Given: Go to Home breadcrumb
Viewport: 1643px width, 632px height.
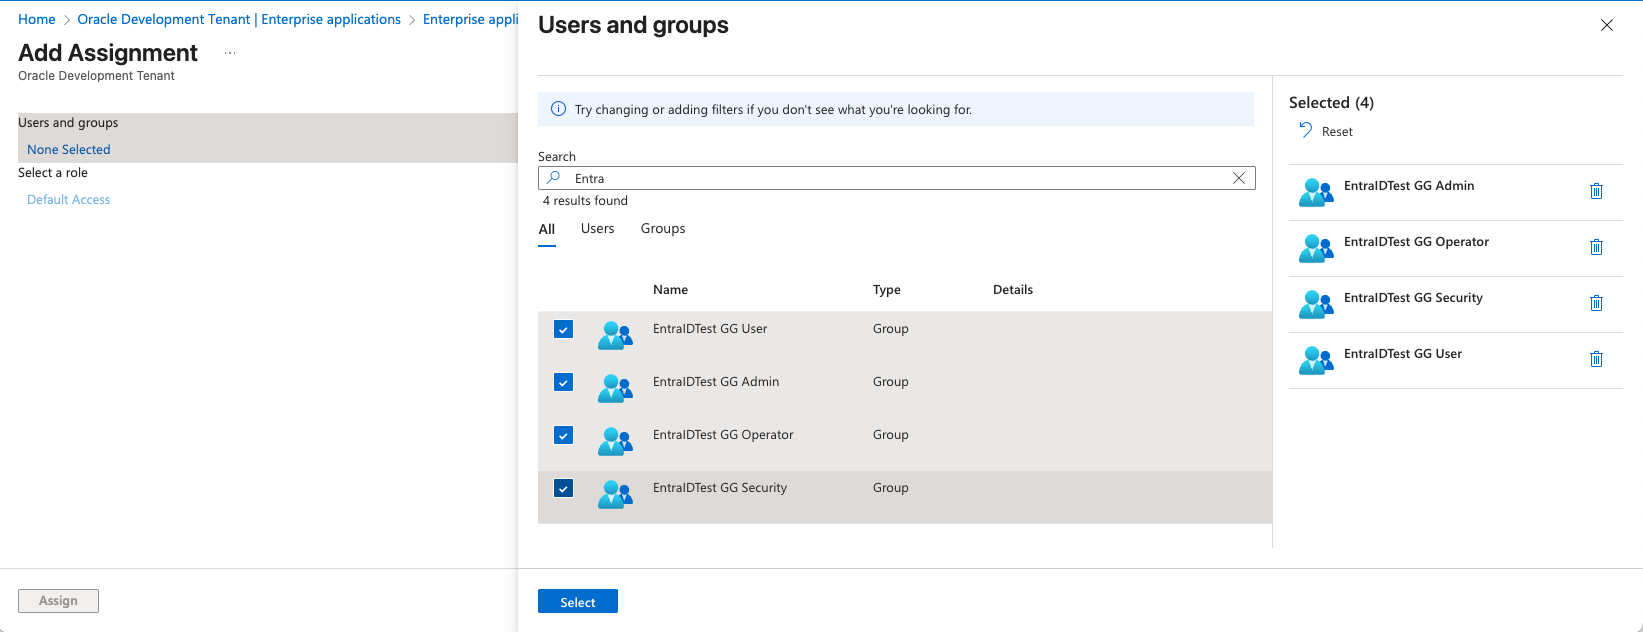Looking at the screenshot, I should coord(37,19).
